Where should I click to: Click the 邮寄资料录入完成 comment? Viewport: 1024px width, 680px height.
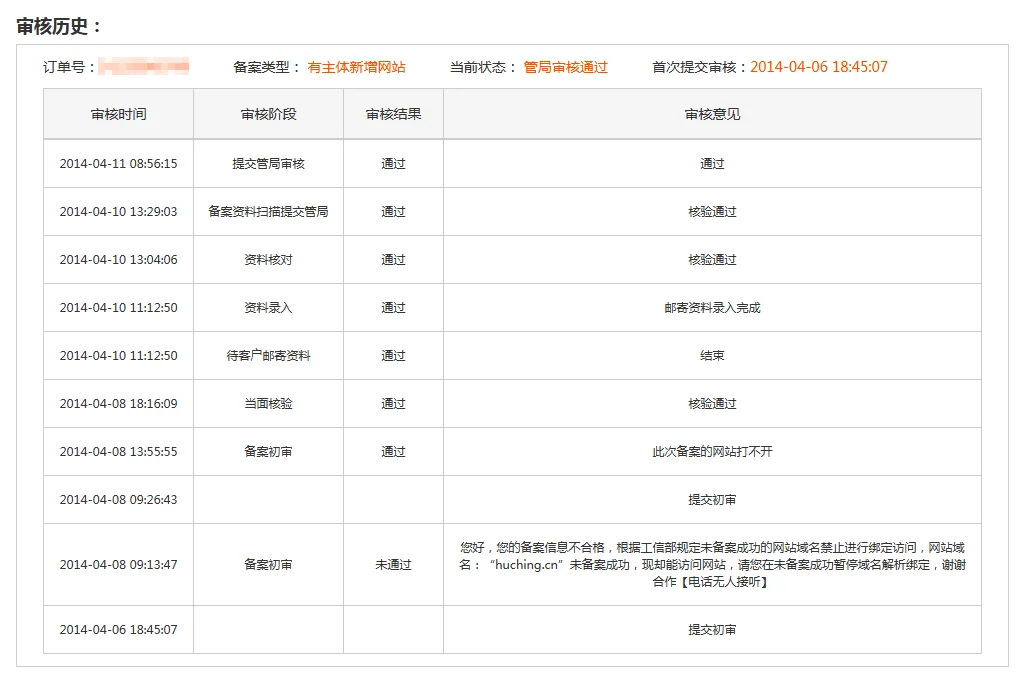point(712,308)
